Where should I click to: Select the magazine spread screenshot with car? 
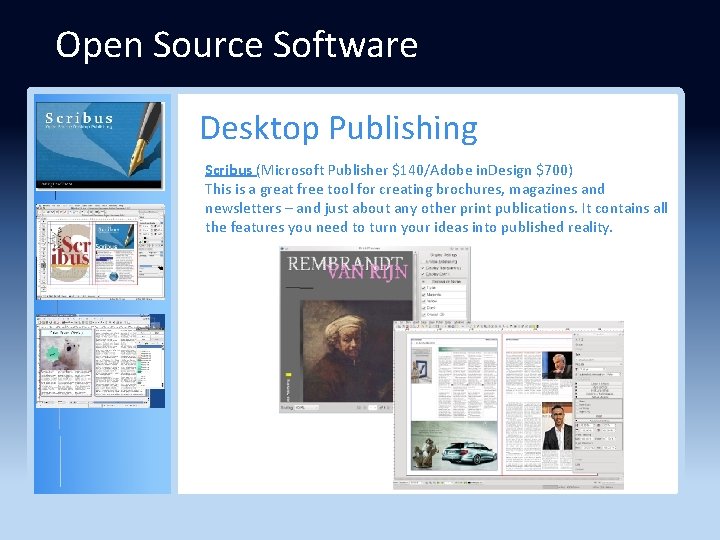coord(508,405)
